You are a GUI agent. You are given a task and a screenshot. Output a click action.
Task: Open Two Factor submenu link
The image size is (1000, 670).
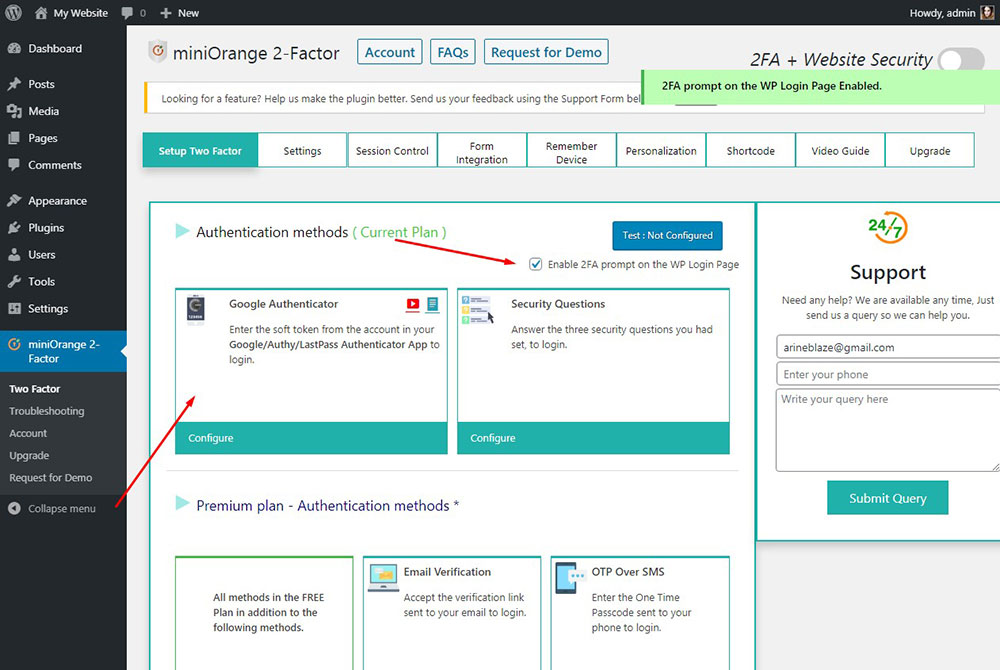(34, 389)
